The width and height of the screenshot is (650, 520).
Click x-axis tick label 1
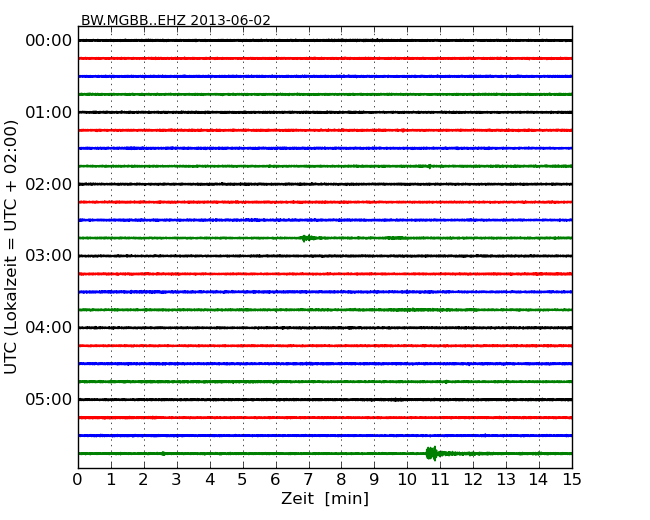pos(111,480)
